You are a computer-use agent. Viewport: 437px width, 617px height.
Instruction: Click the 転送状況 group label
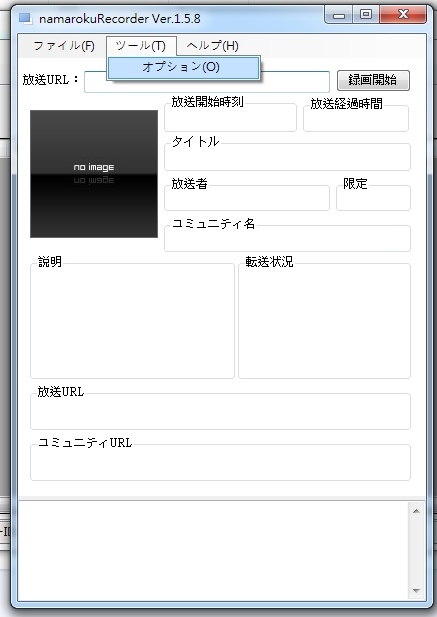(269, 262)
